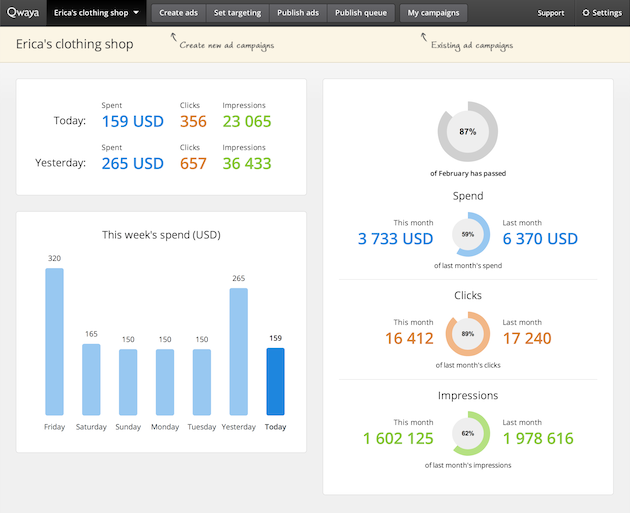View My campaigns
Image resolution: width=630 pixels, height=513 pixels.
pos(433,13)
